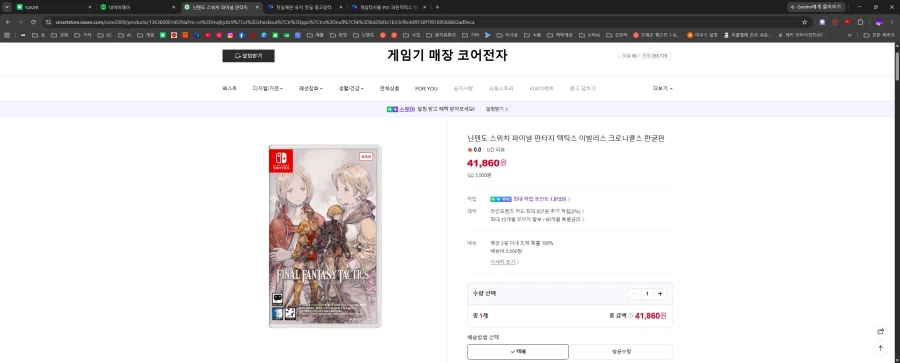Image resolution: width=900 pixels, height=363 pixels.
Task: Open the 공지사항 menu item
Action: pos(463,88)
